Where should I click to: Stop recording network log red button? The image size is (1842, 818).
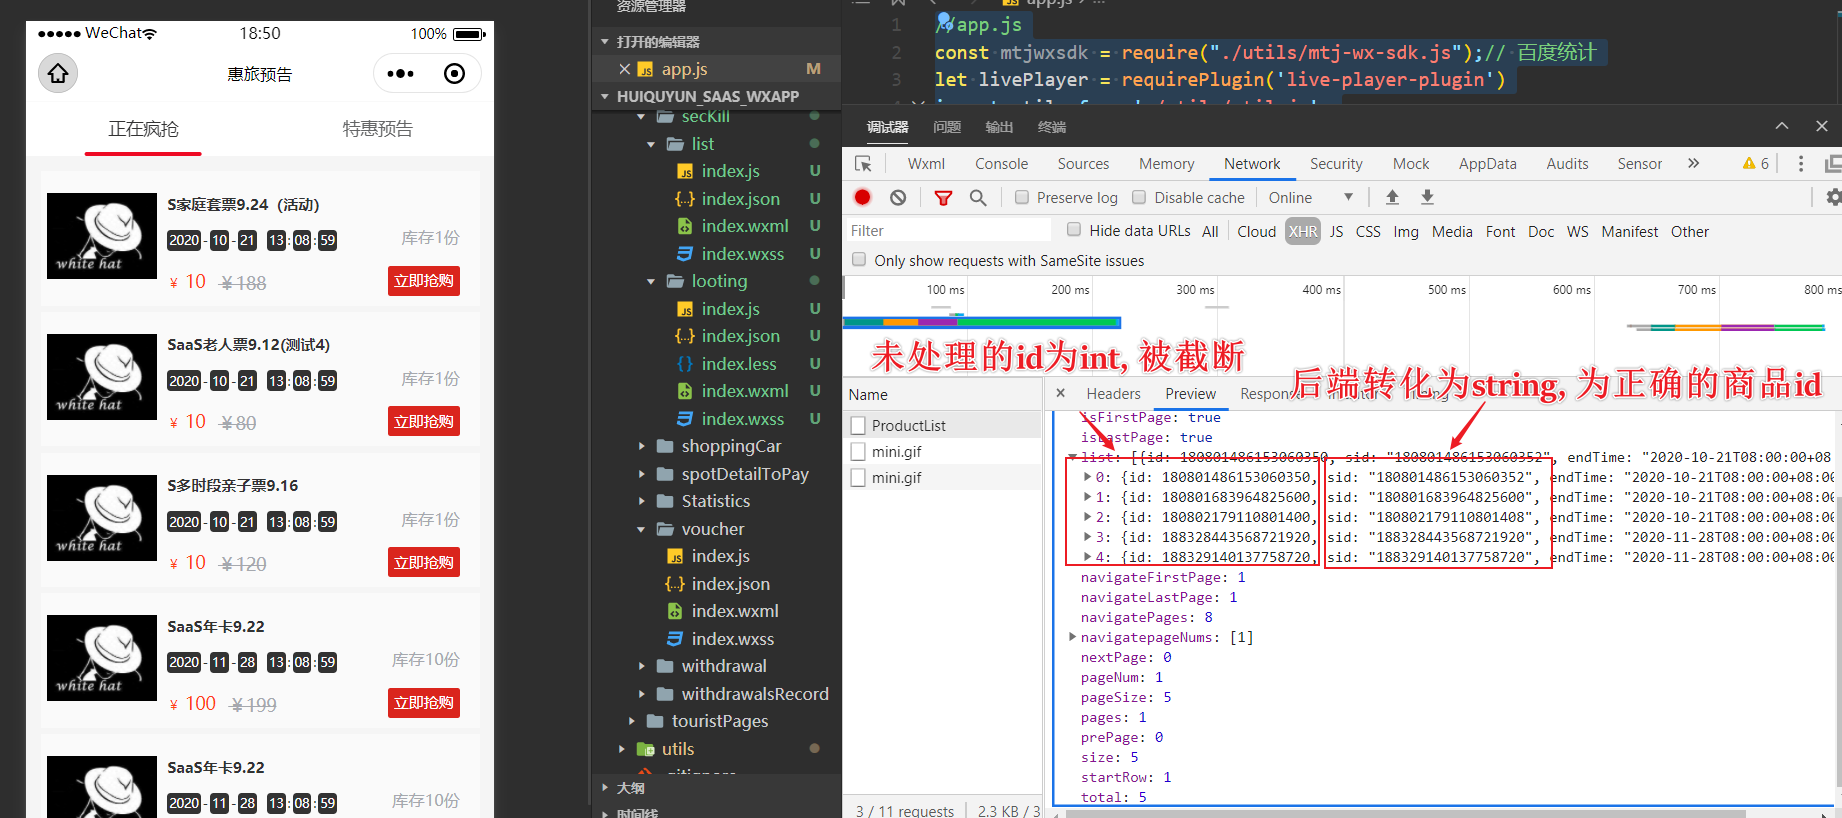coord(863,198)
